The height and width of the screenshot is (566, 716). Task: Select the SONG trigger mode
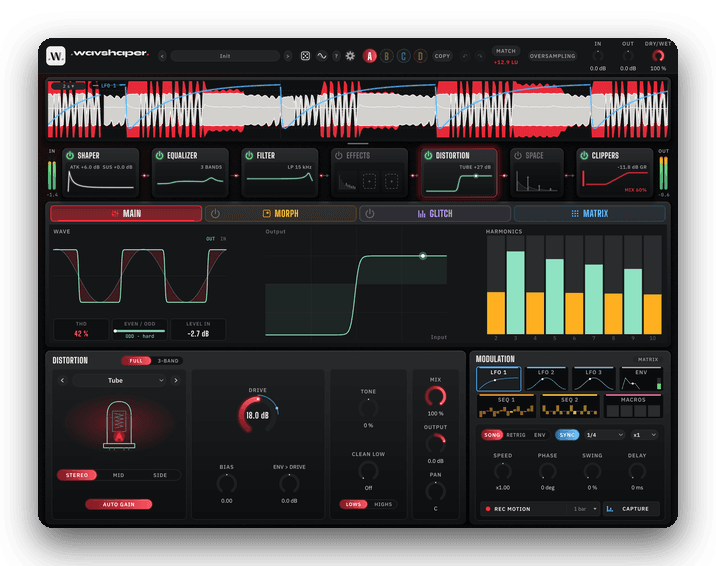492,435
